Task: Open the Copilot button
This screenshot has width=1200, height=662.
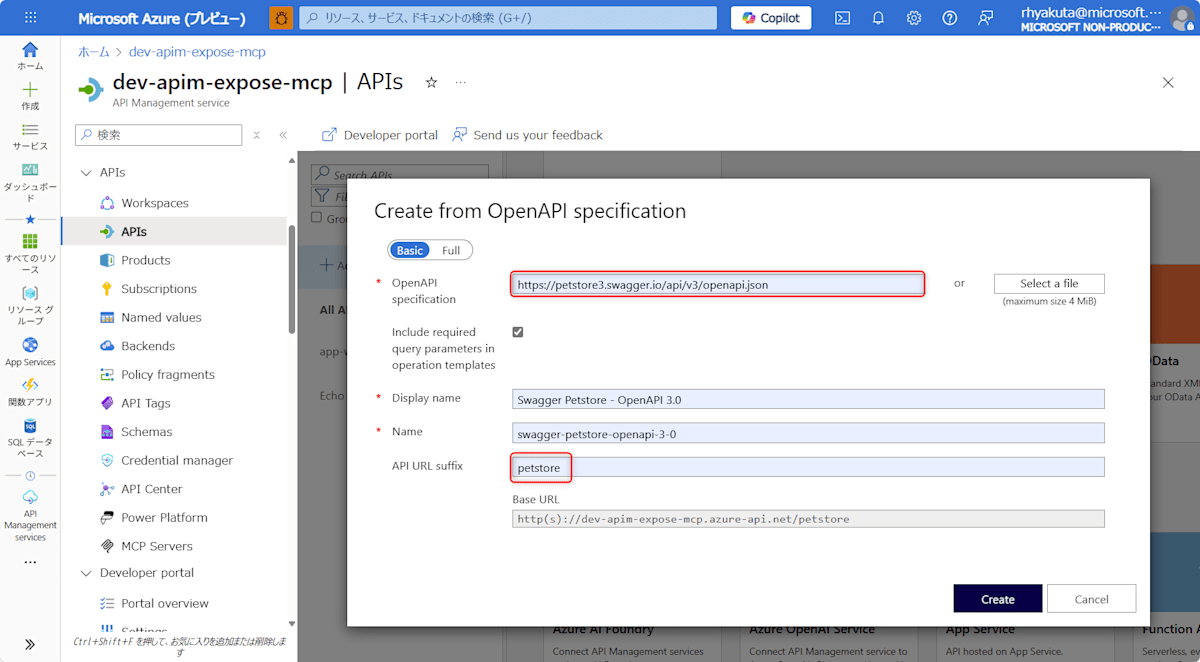Action: (x=771, y=18)
